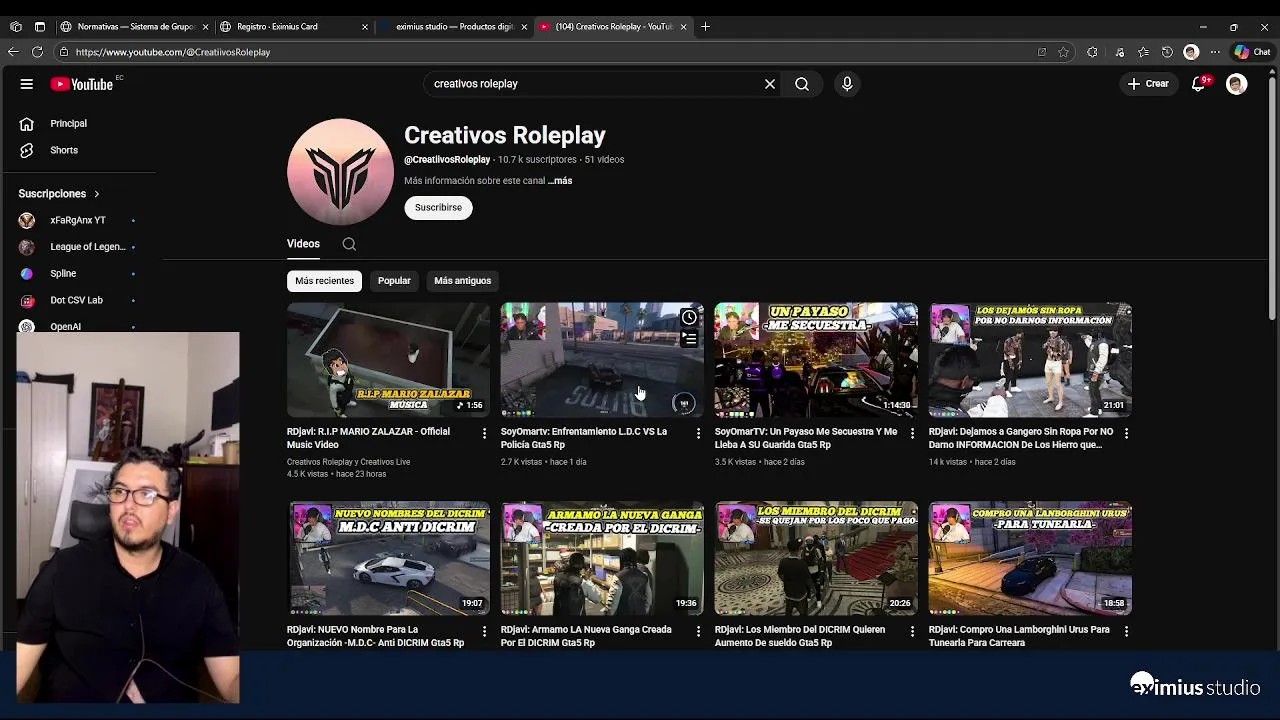Open options for Gangero Sin Ropa video

(x=1126, y=433)
